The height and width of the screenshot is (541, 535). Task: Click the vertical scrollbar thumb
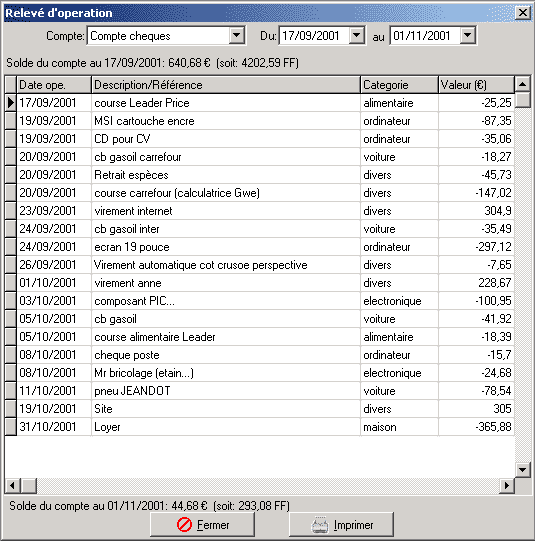[x=523, y=100]
